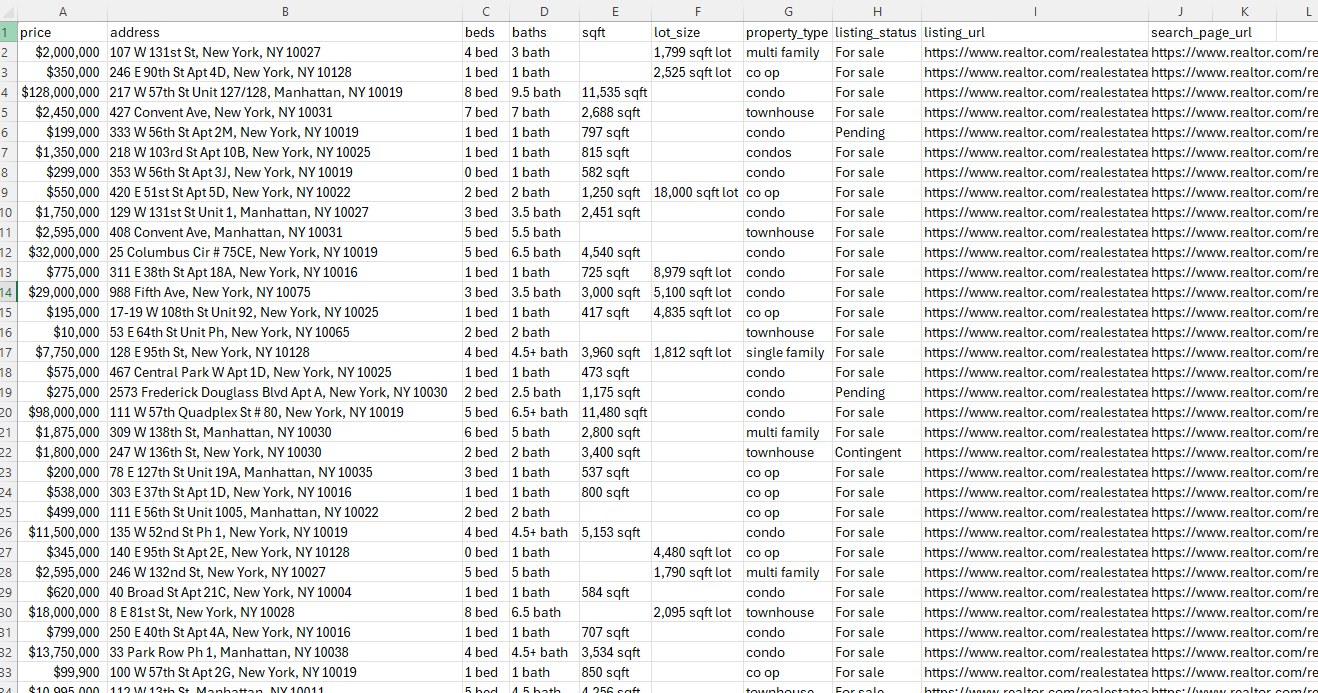1318x693 pixels.
Task: Select address 33 Park Row Ph 1
Action: click(x=285, y=652)
